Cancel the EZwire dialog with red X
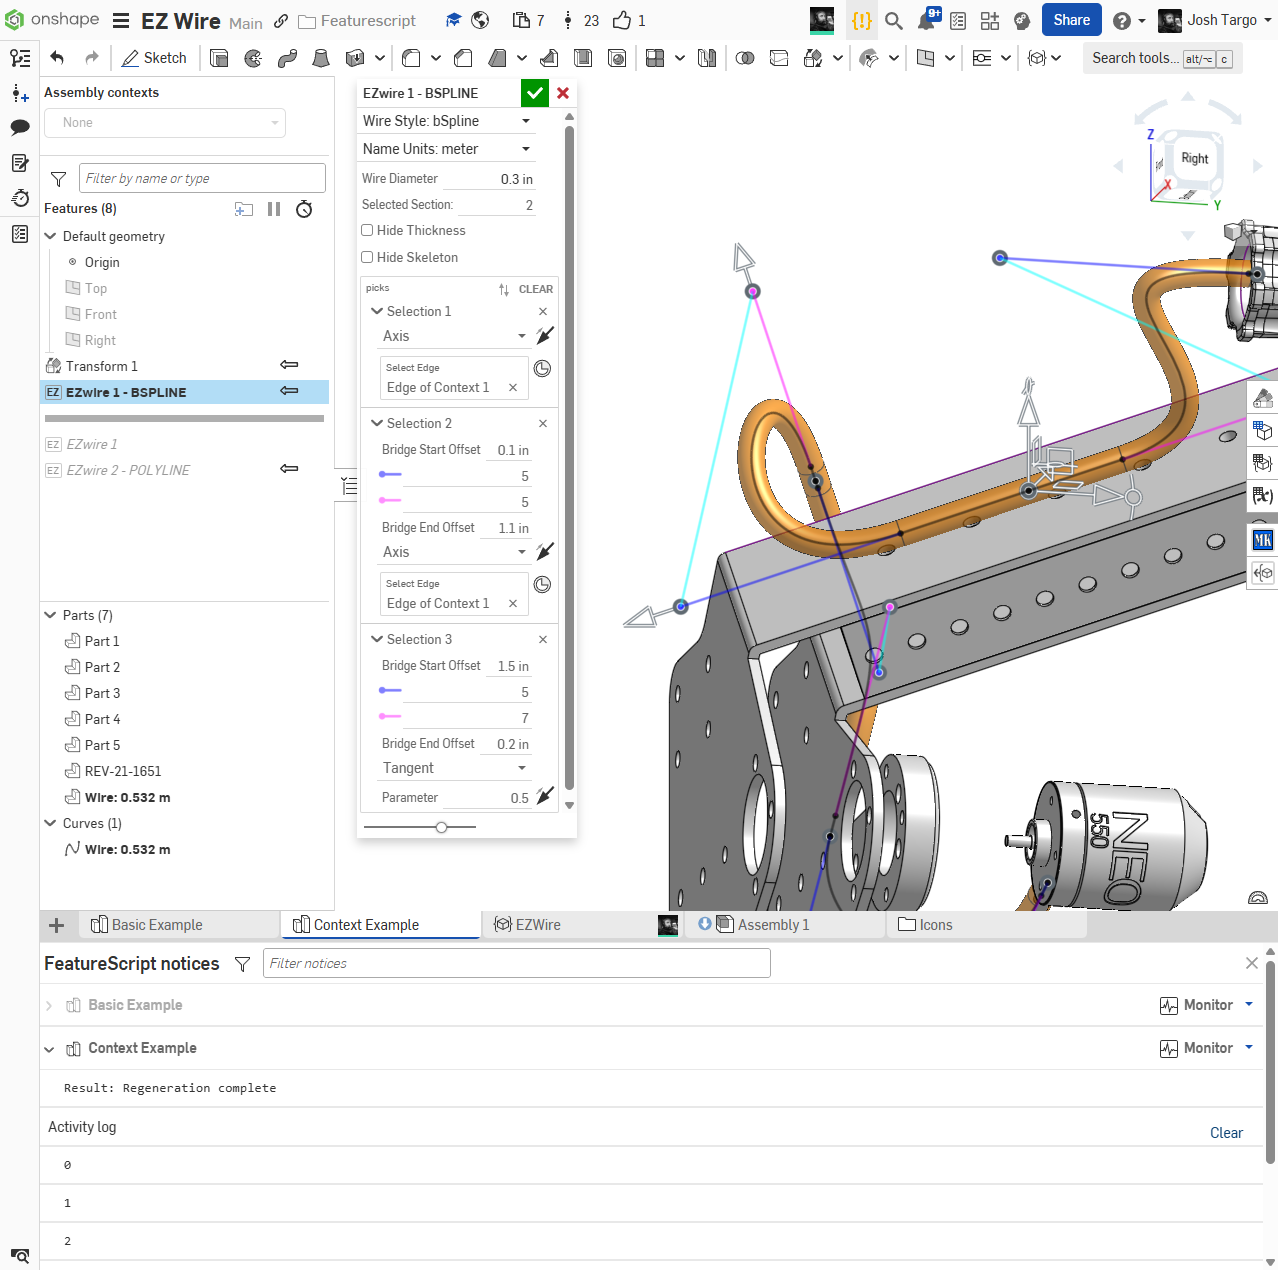Image resolution: width=1278 pixels, height=1270 pixels. [563, 93]
